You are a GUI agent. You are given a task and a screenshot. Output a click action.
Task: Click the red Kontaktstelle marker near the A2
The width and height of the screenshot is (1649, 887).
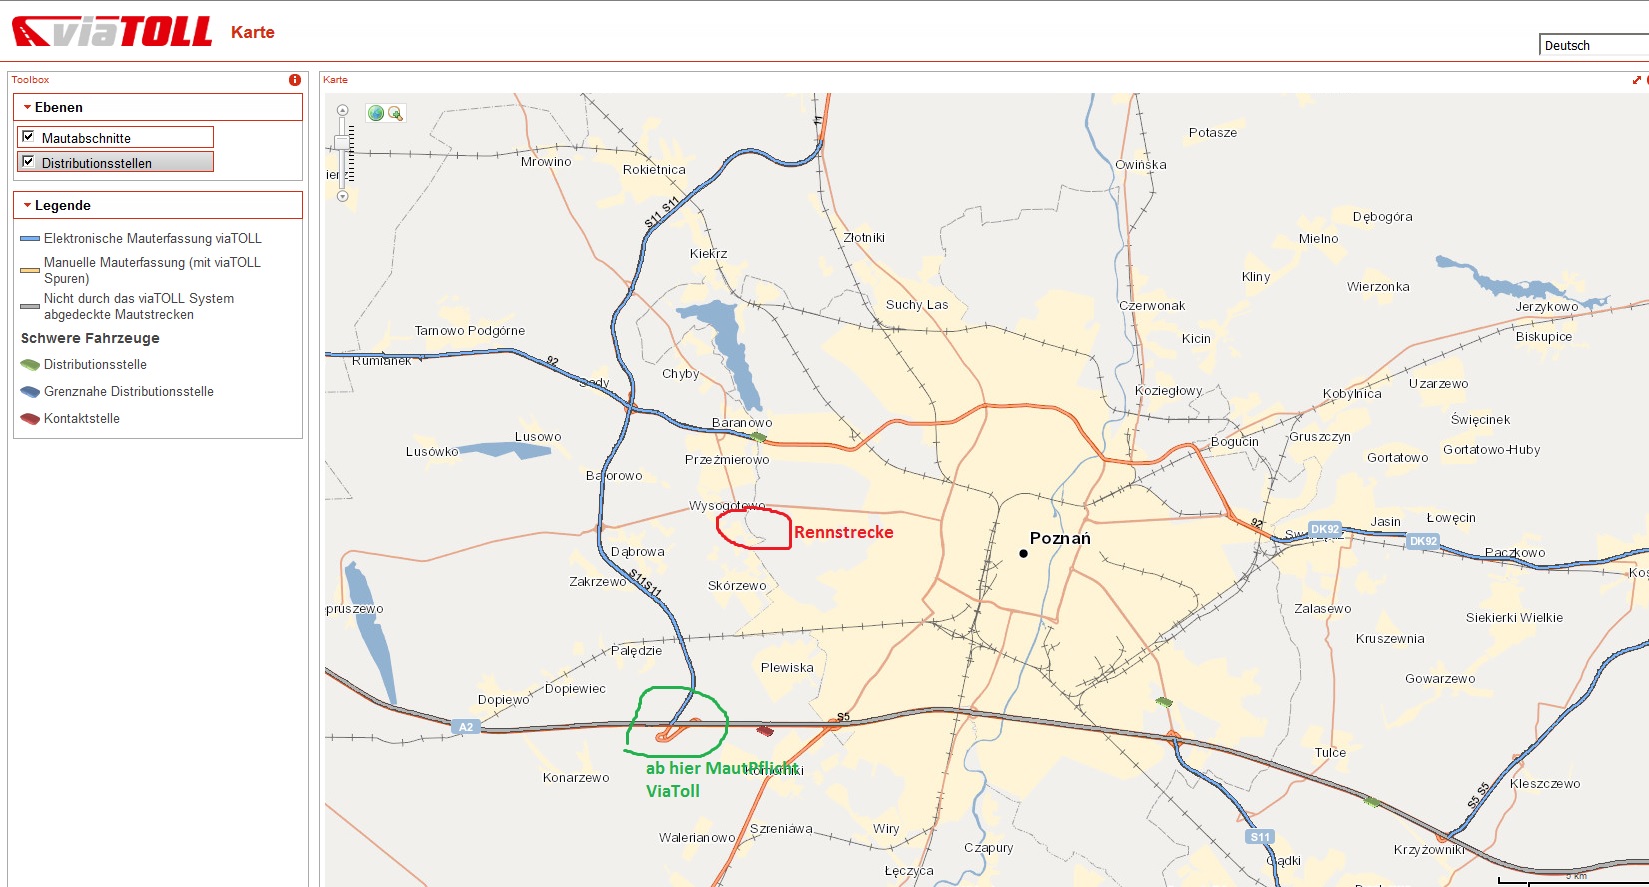coord(765,732)
